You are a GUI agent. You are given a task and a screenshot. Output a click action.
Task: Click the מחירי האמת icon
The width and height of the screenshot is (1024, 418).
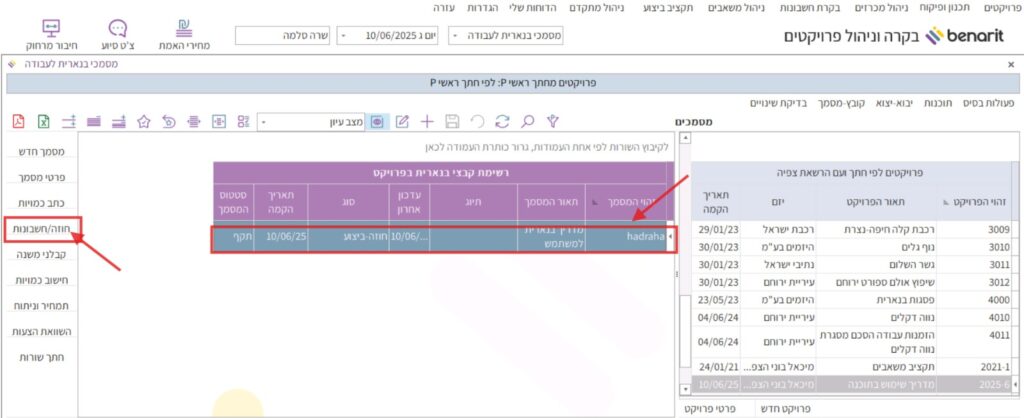pos(185,35)
